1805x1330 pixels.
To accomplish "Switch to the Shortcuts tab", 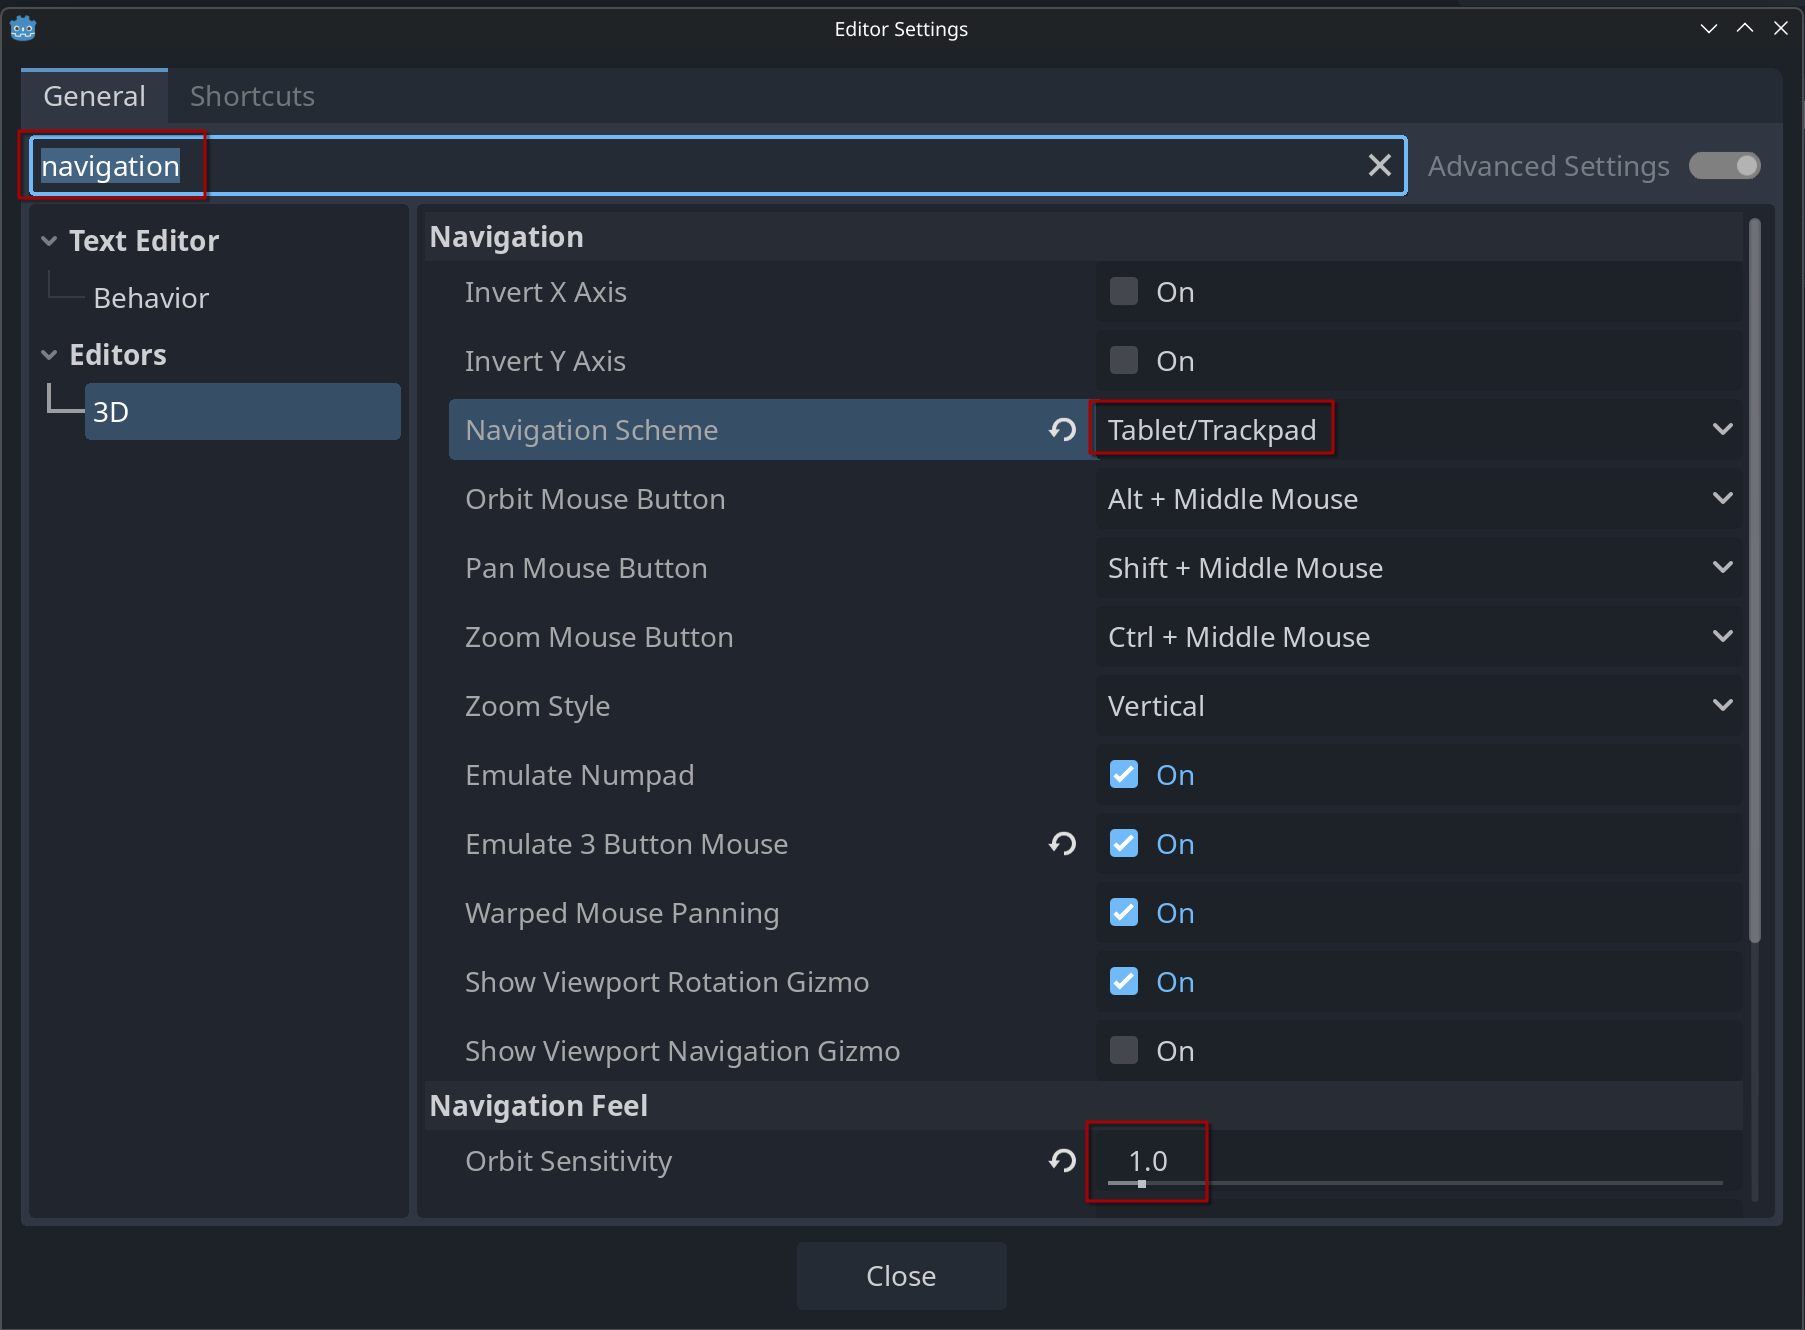I will [252, 96].
